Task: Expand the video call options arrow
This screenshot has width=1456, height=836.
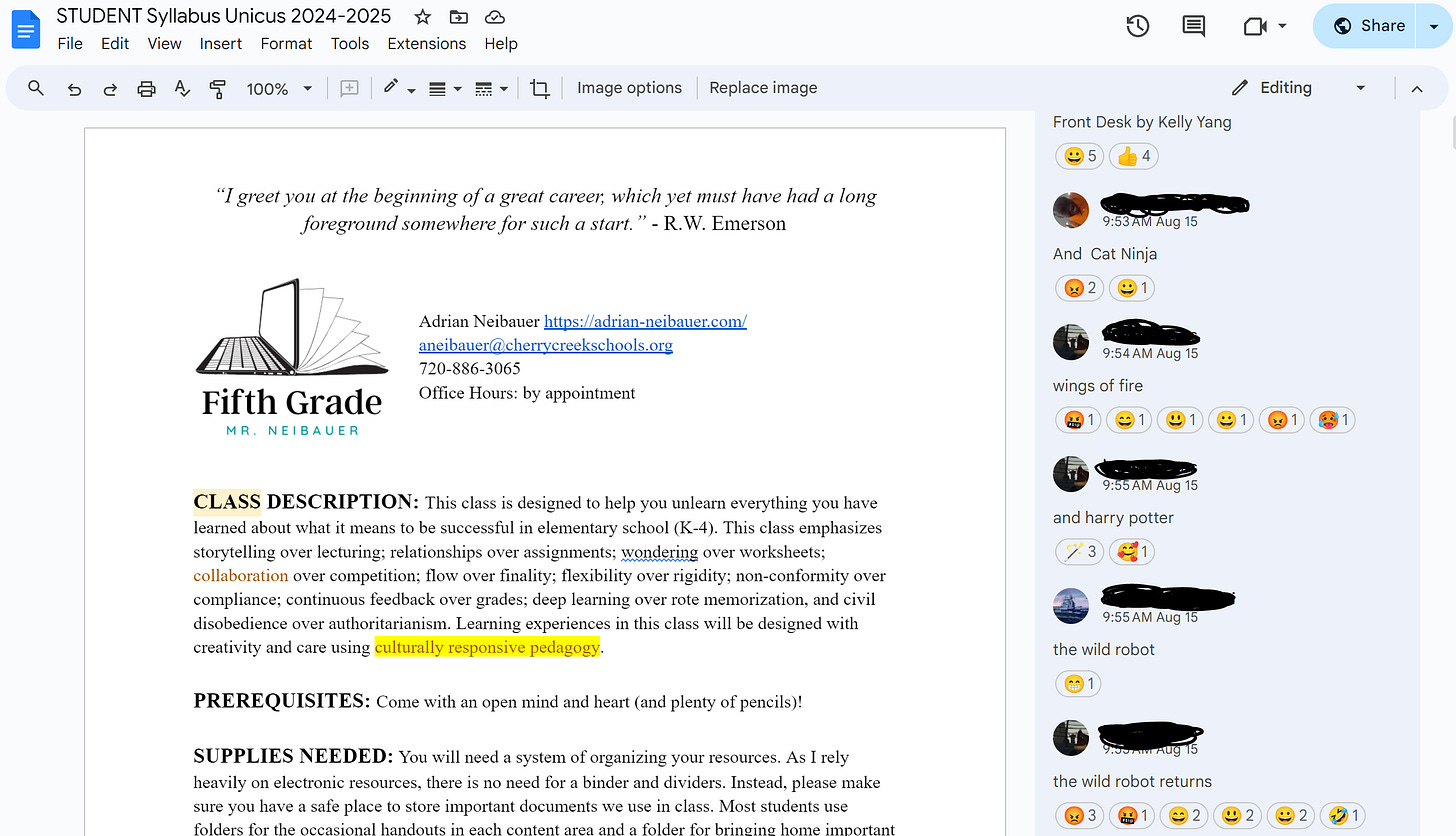Action: (1283, 27)
